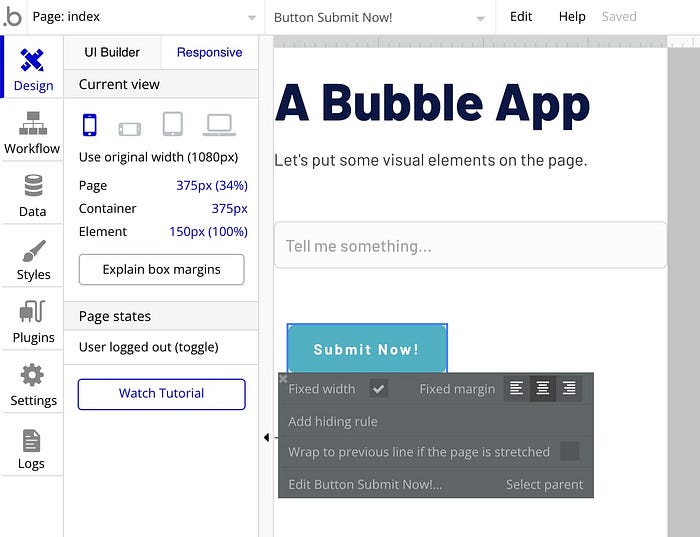
Task: Collapse the left panel with the arrow
Action: pyautogui.click(x=267, y=437)
